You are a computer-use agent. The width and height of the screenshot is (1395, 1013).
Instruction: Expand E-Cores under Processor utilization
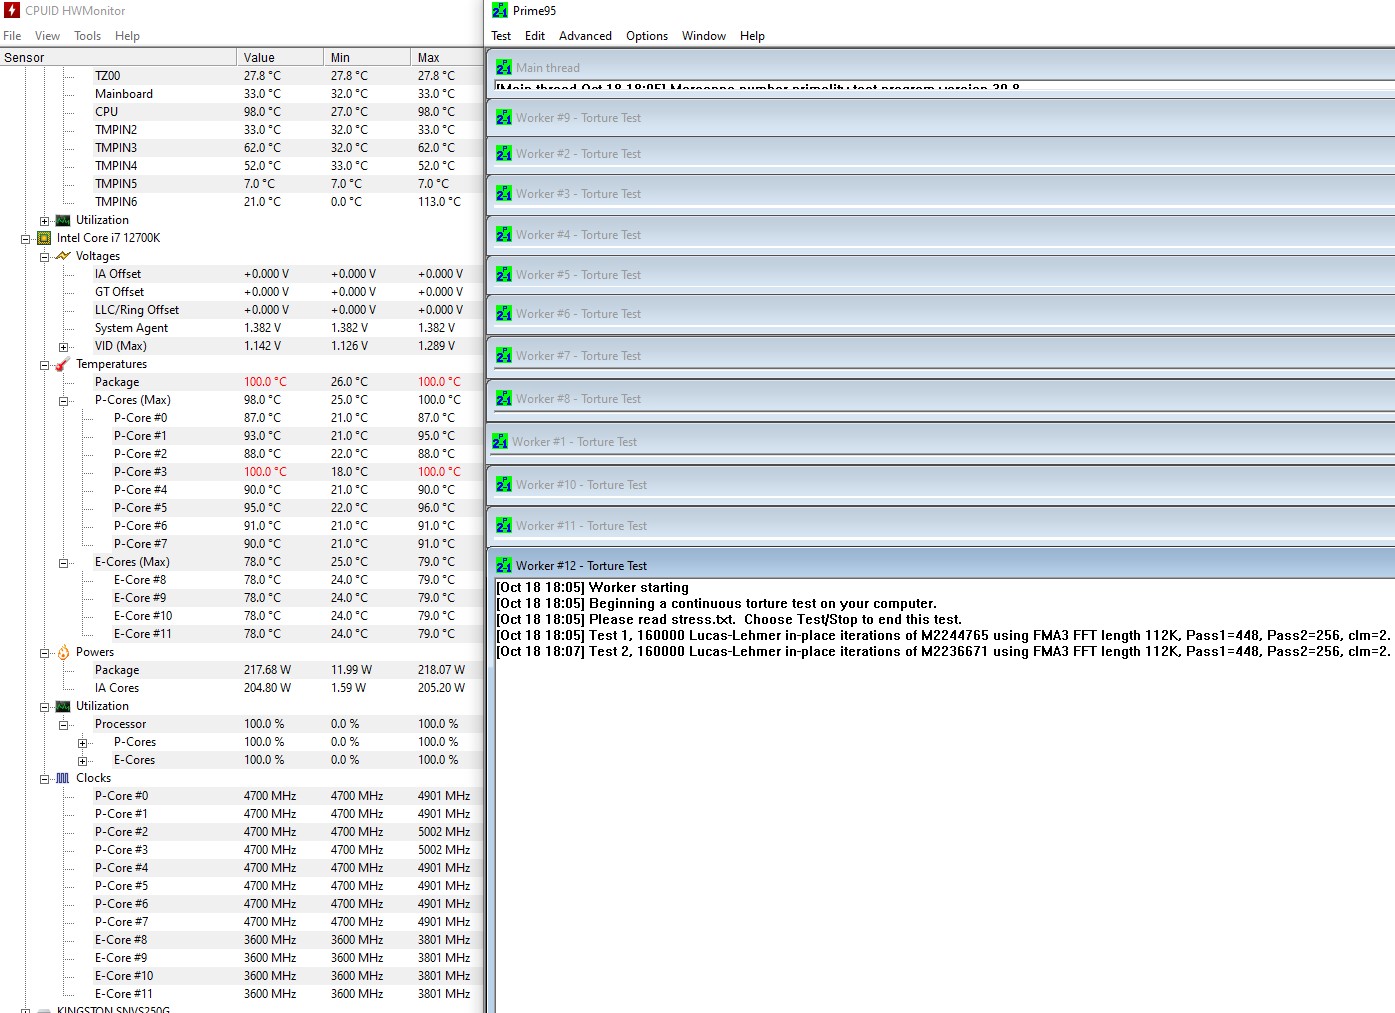(x=83, y=761)
